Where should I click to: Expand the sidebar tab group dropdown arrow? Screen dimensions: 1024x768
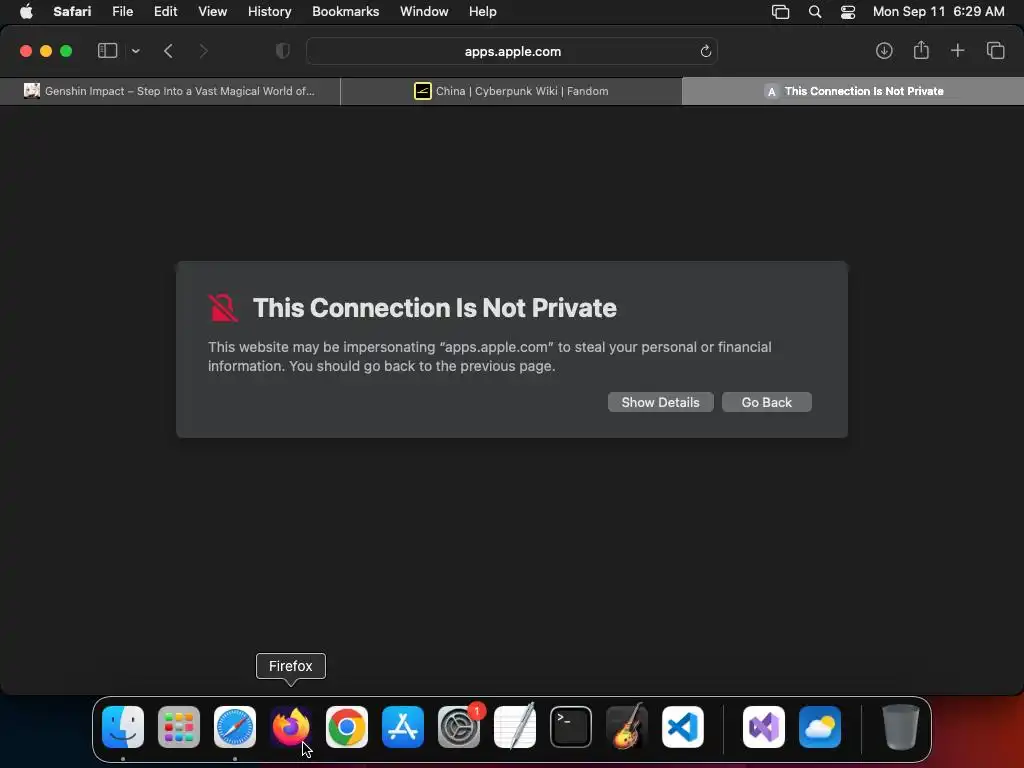pyautogui.click(x=135, y=51)
